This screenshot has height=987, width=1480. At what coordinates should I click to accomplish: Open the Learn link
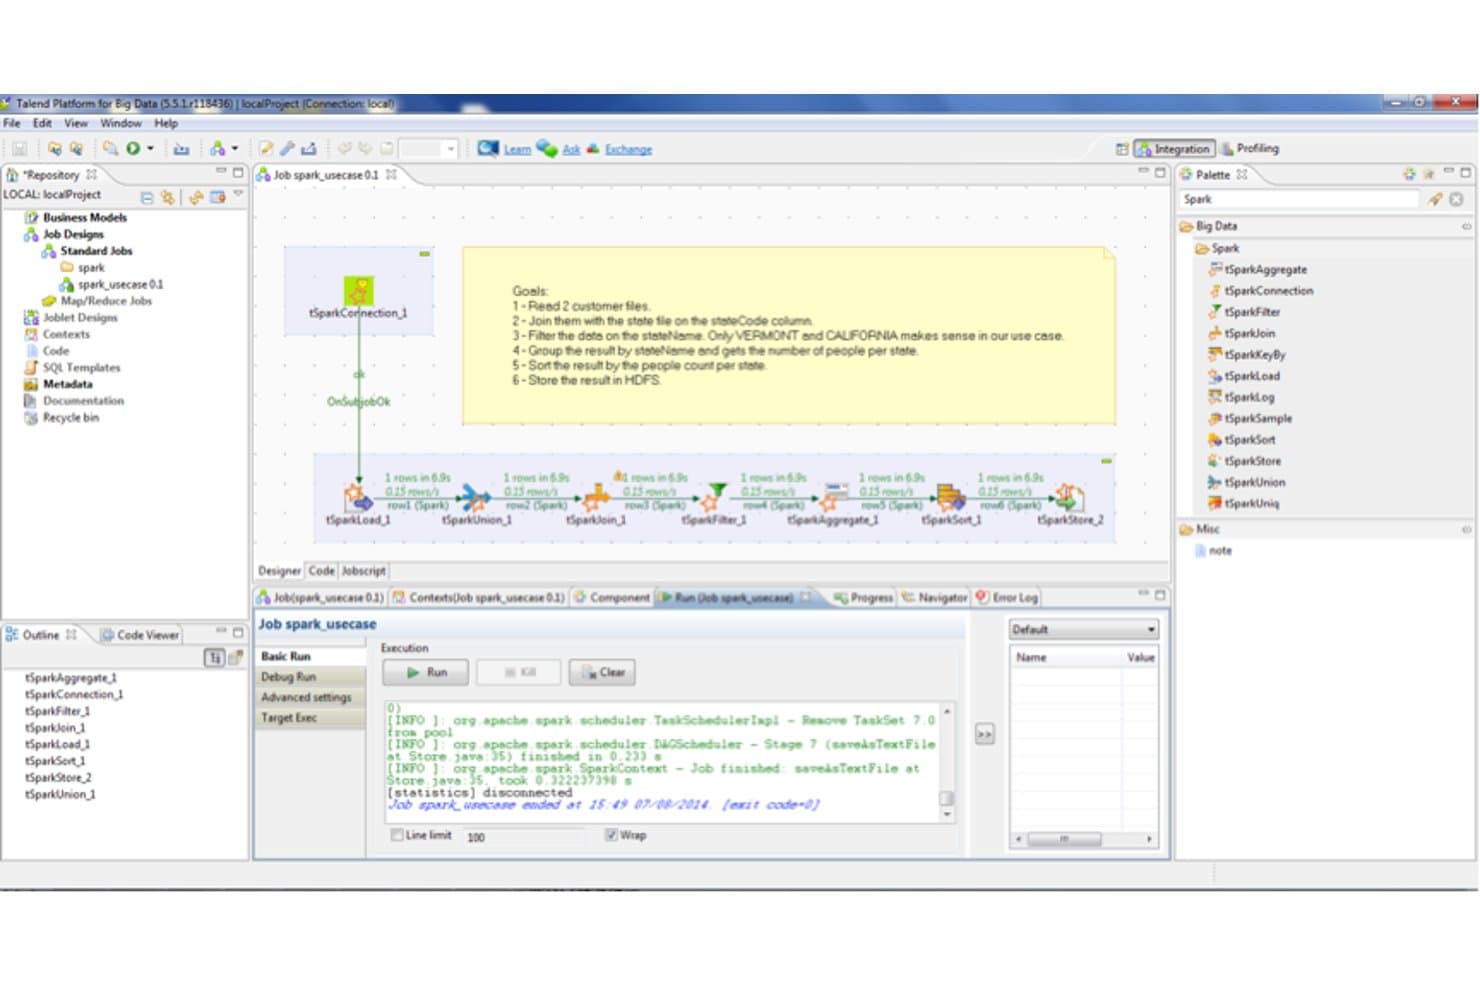tap(517, 149)
